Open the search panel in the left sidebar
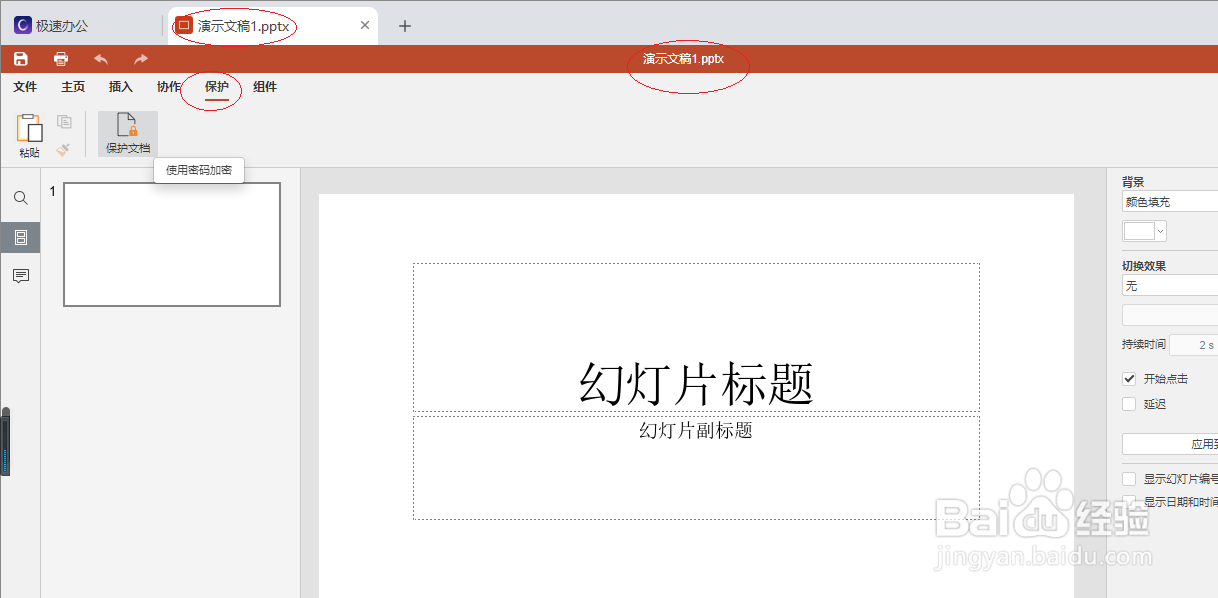Screen dimensions: 1218x598 (x=20, y=198)
